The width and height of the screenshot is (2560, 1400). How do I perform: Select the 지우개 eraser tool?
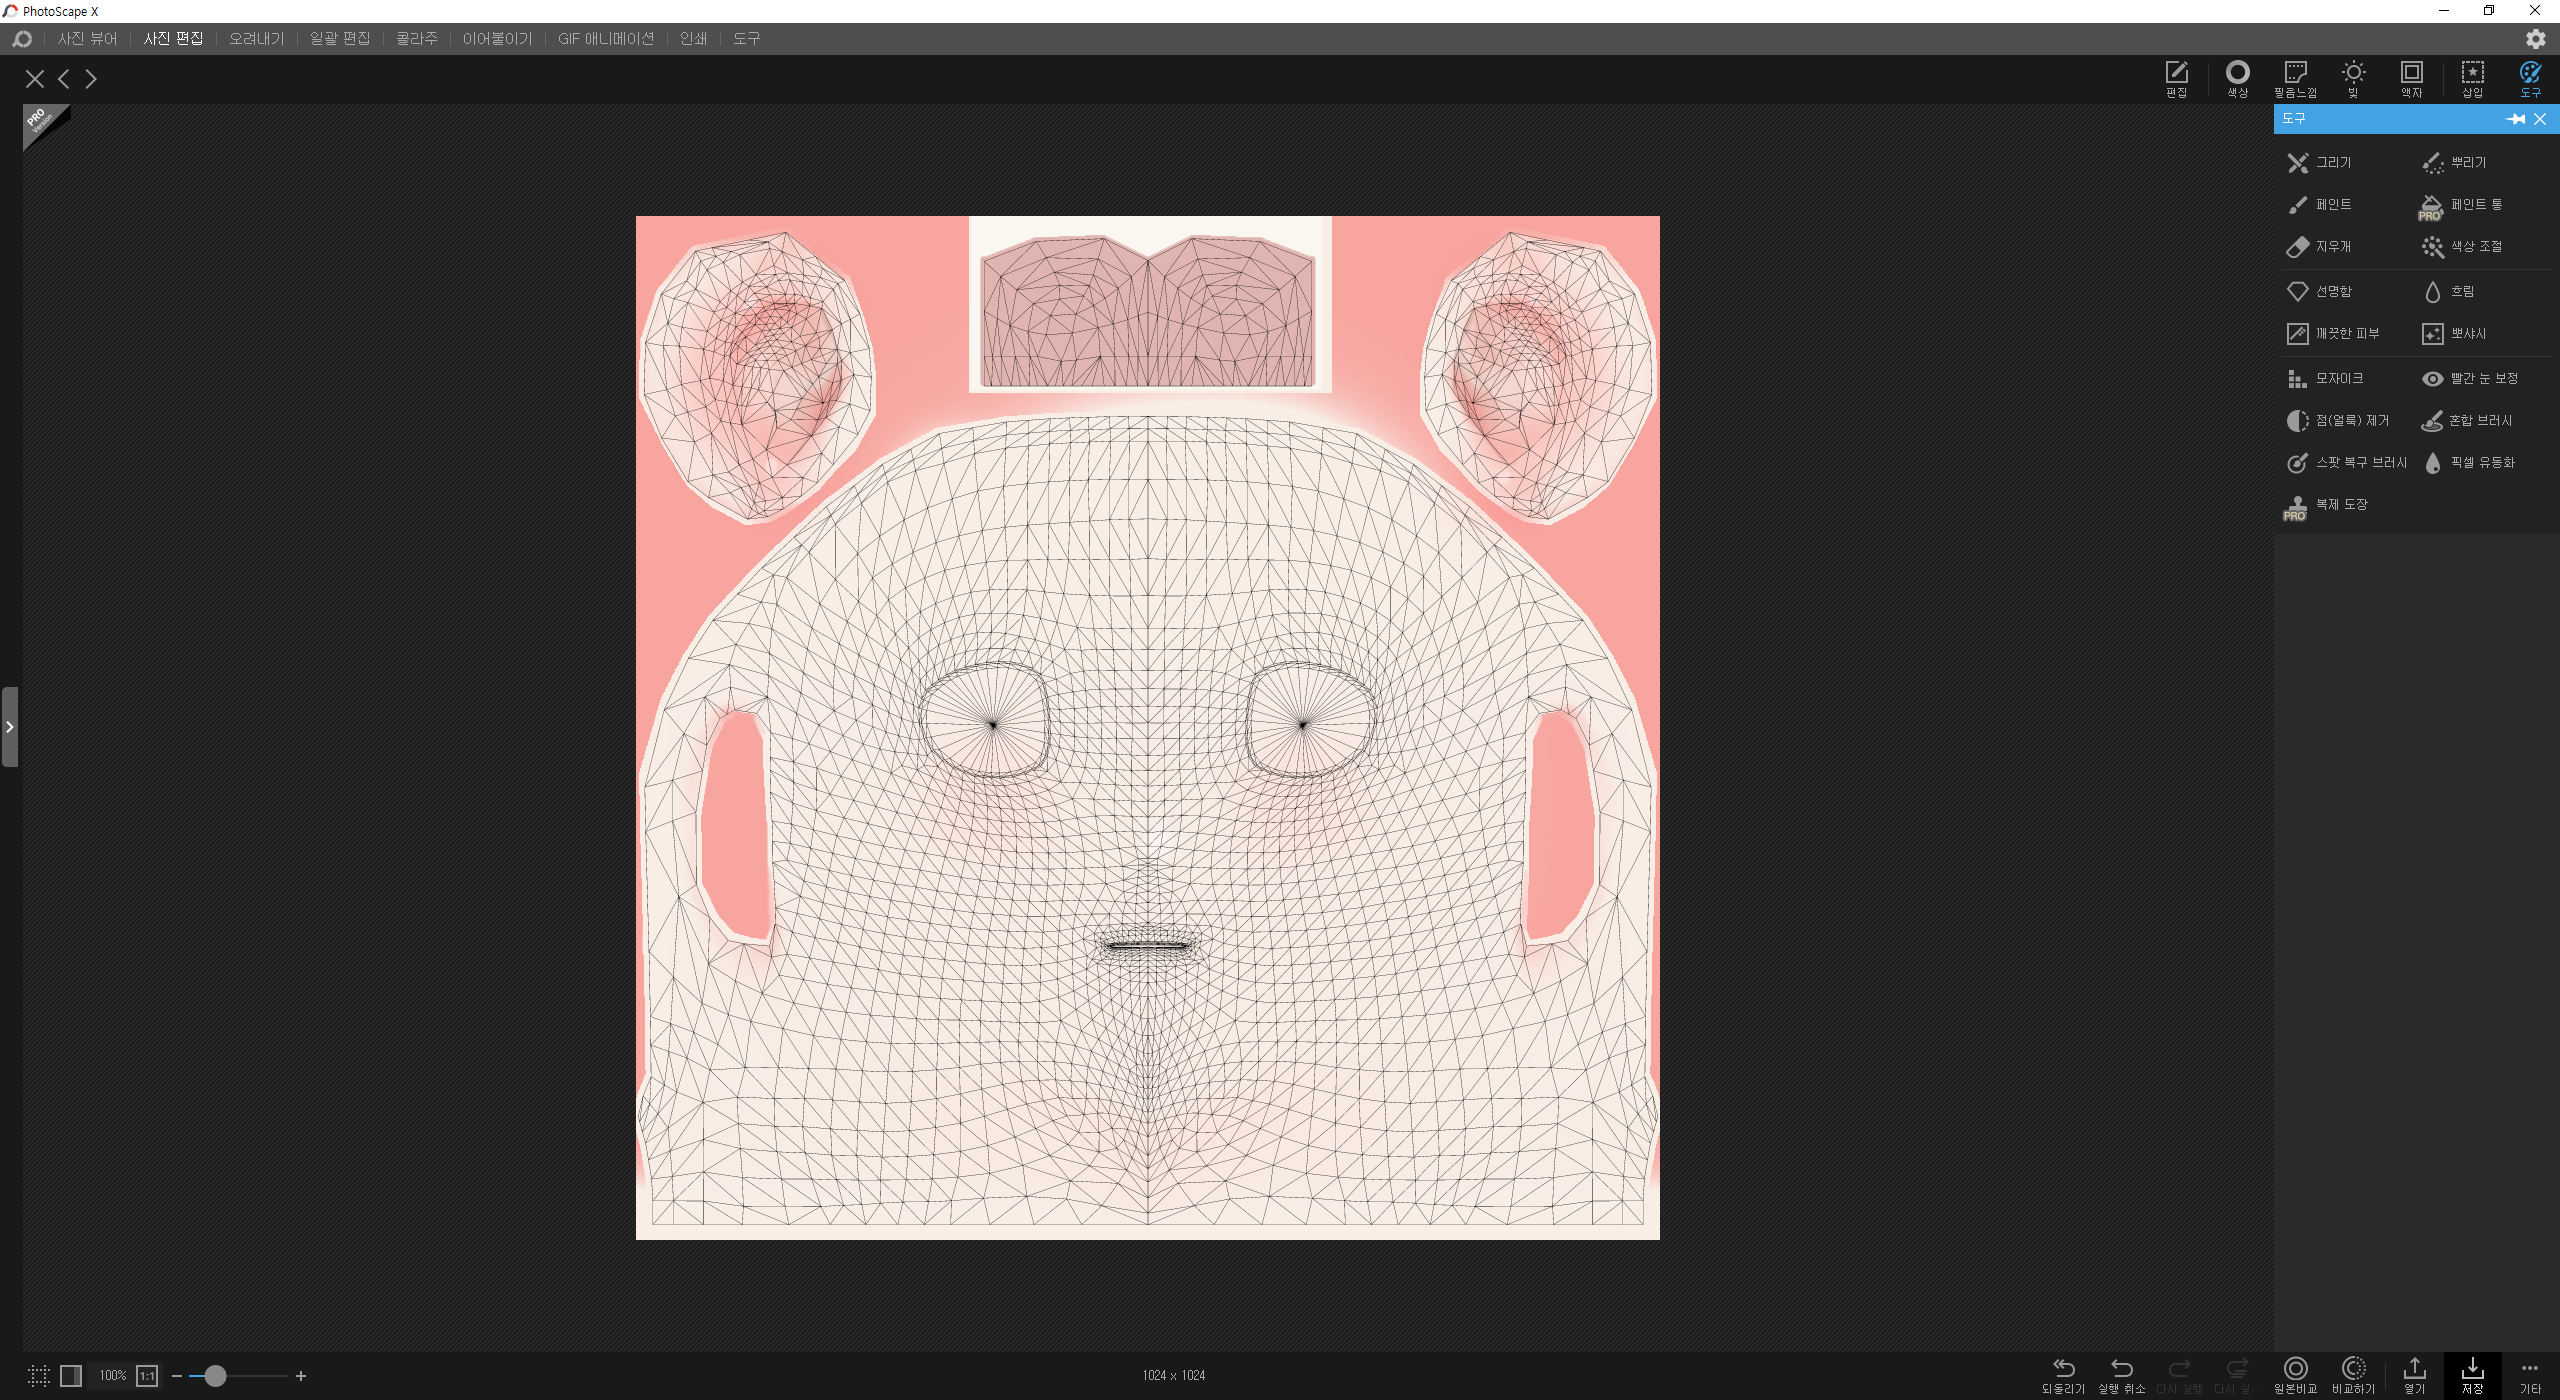pyautogui.click(x=2320, y=246)
